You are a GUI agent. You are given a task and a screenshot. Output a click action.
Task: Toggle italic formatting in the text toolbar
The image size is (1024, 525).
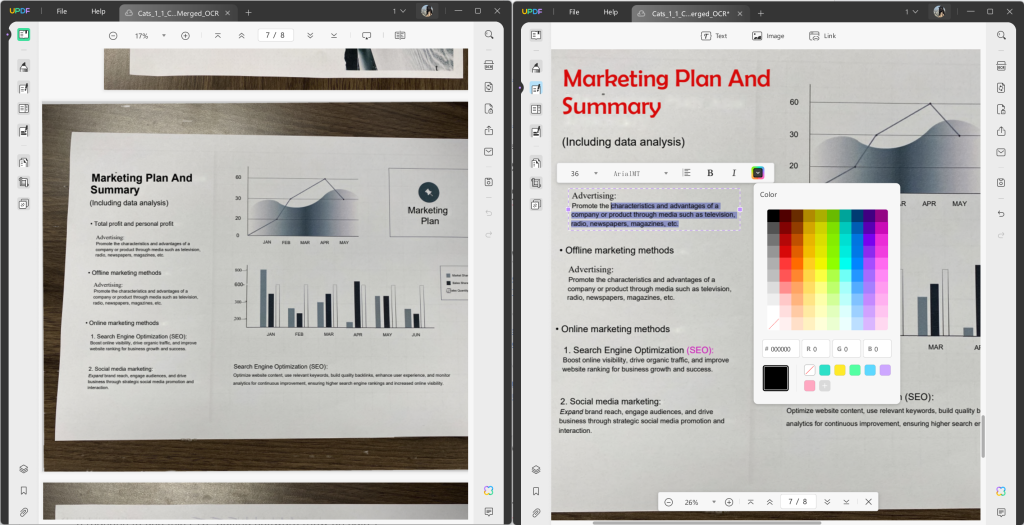(x=733, y=173)
